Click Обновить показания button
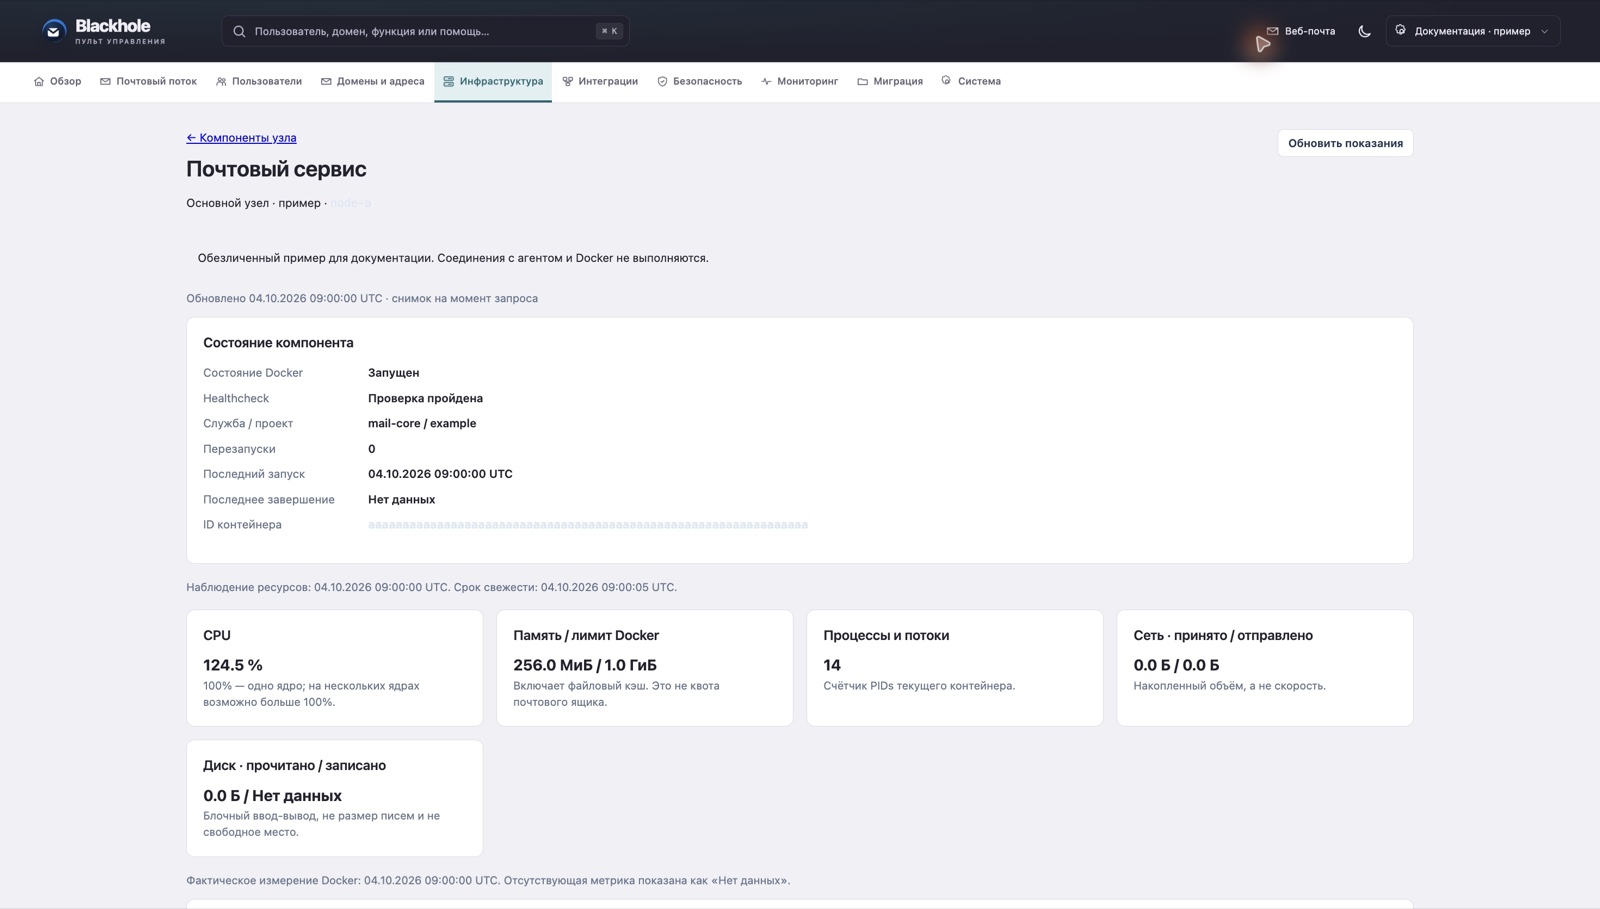 pos(1345,143)
